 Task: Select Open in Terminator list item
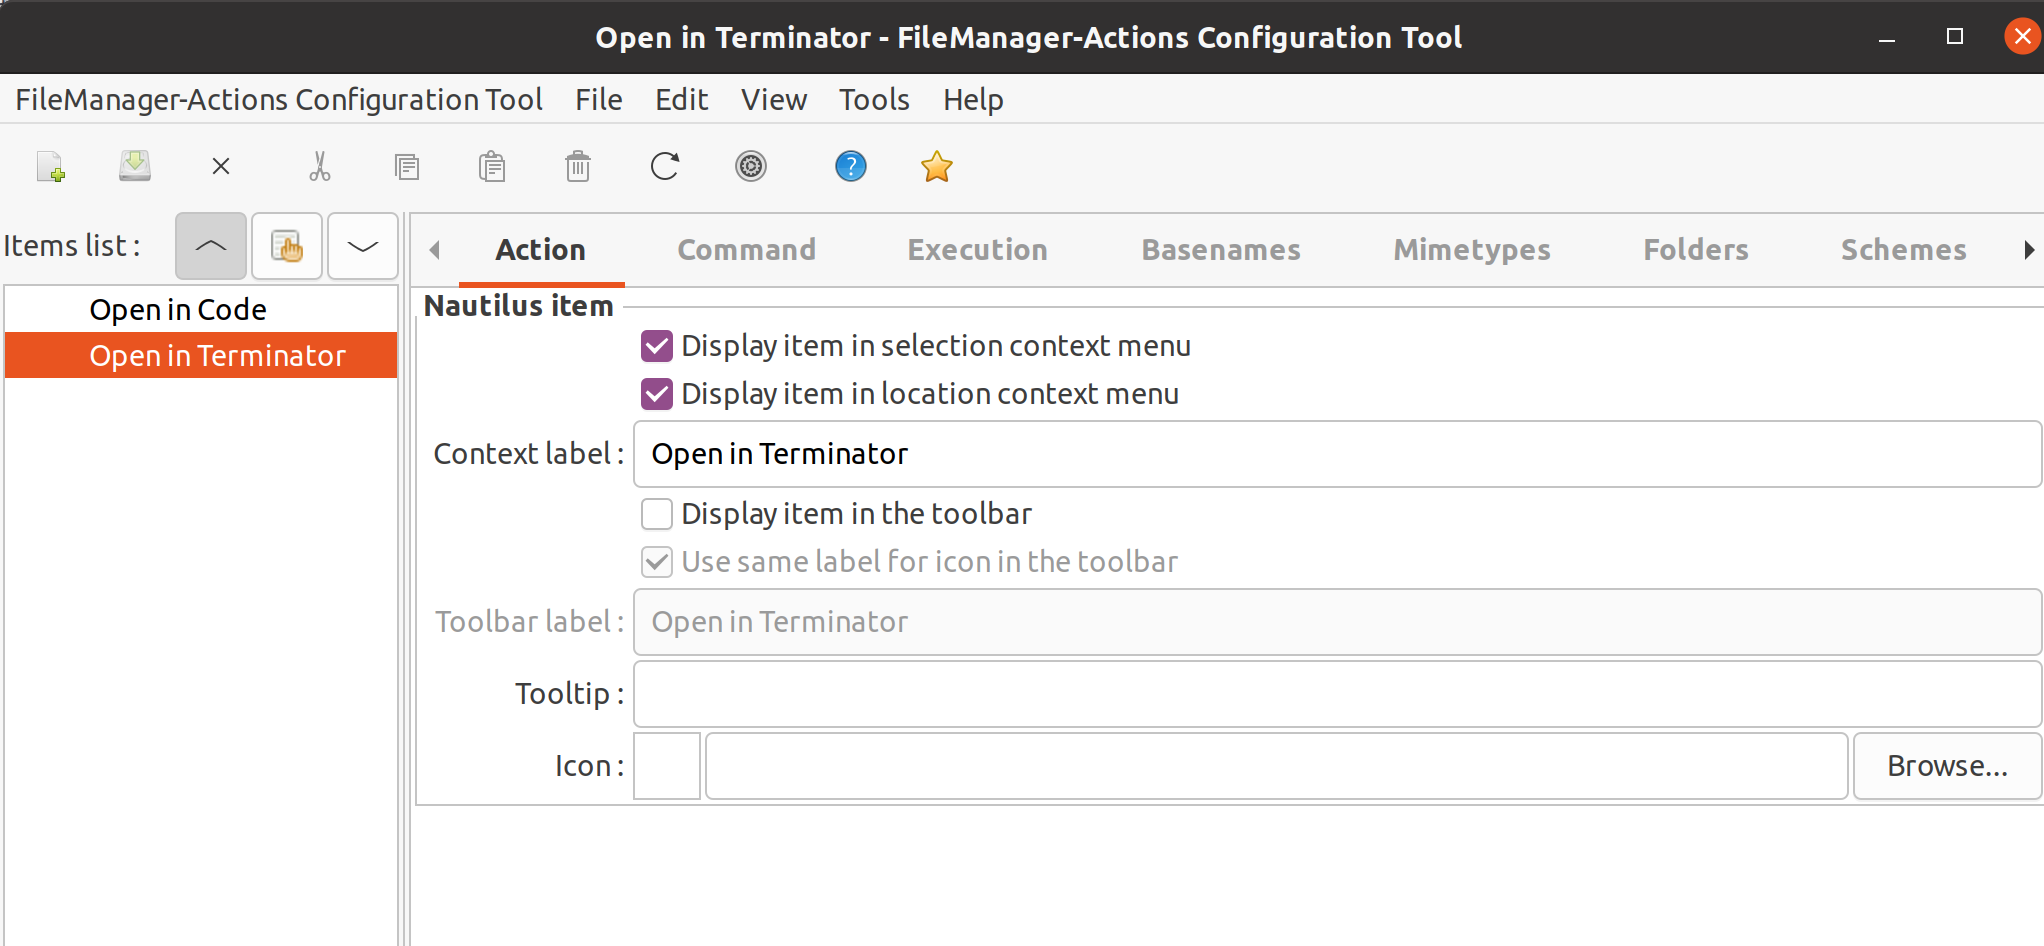(x=201, y=356)
